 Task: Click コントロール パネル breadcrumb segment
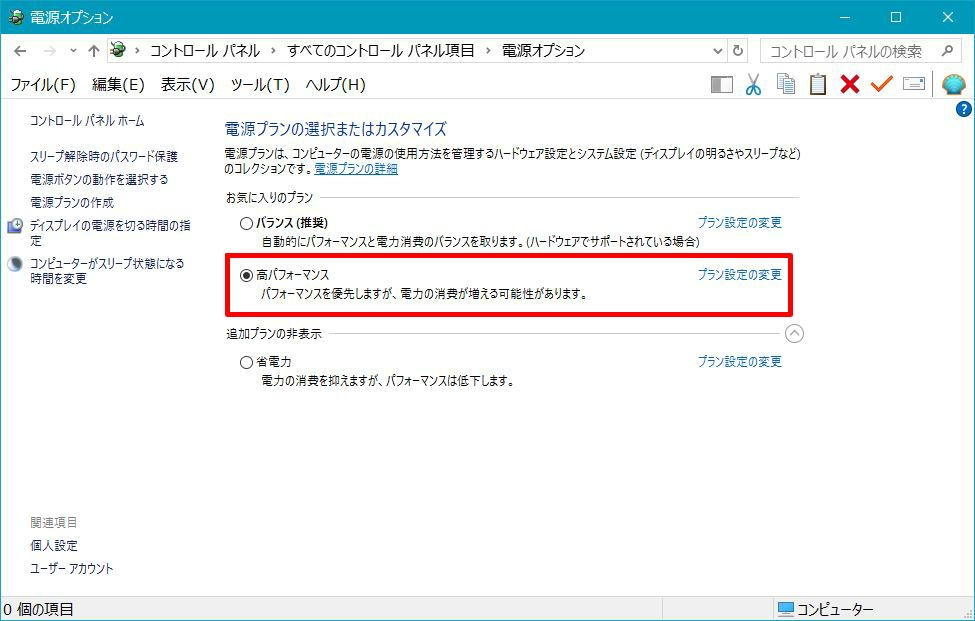point(205,50)
